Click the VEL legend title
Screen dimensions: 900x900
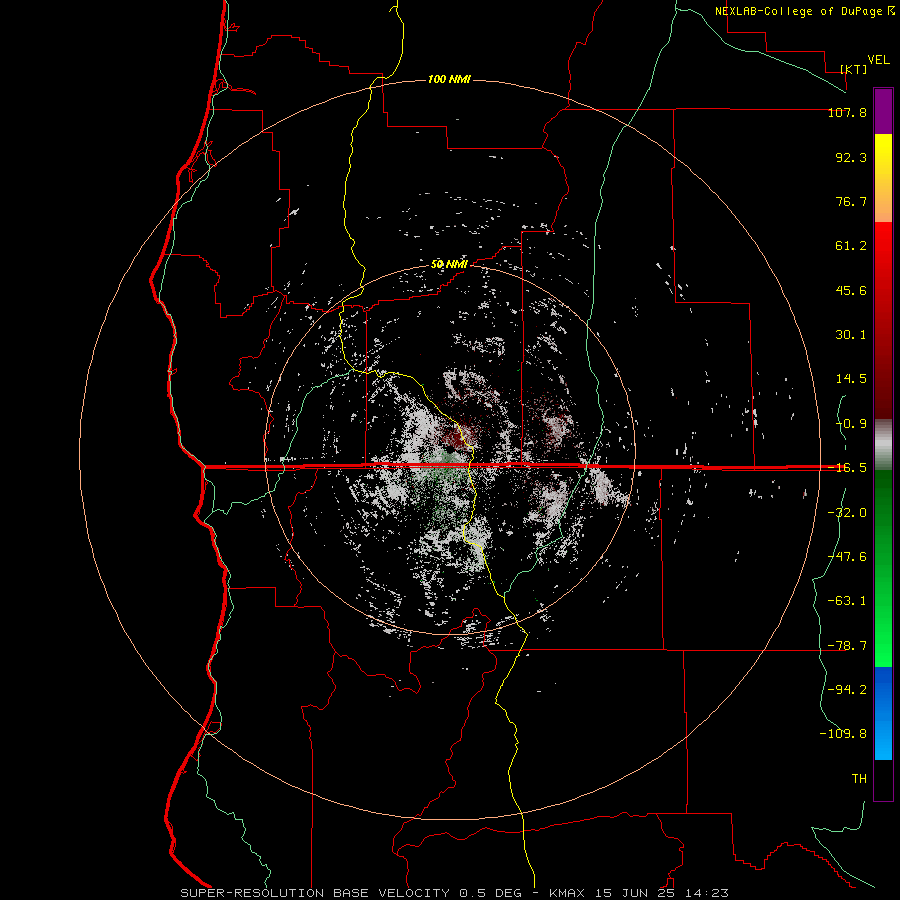point(878,60)
